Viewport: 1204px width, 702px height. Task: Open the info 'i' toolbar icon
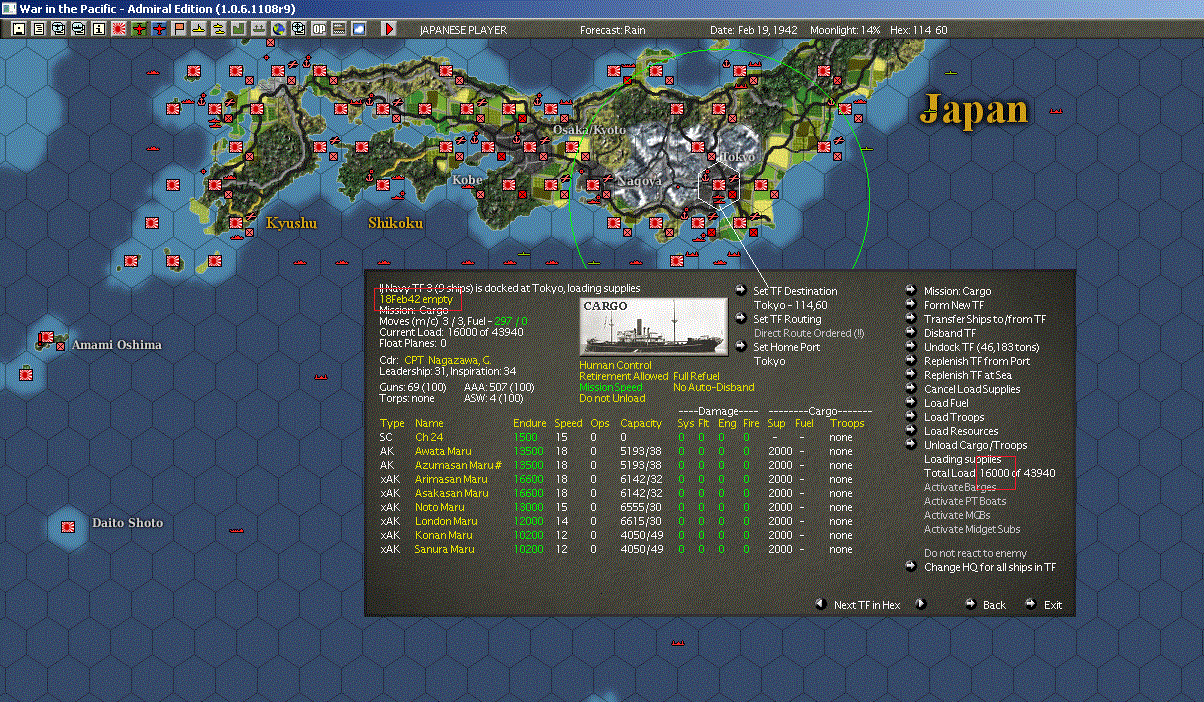(98, 29)
